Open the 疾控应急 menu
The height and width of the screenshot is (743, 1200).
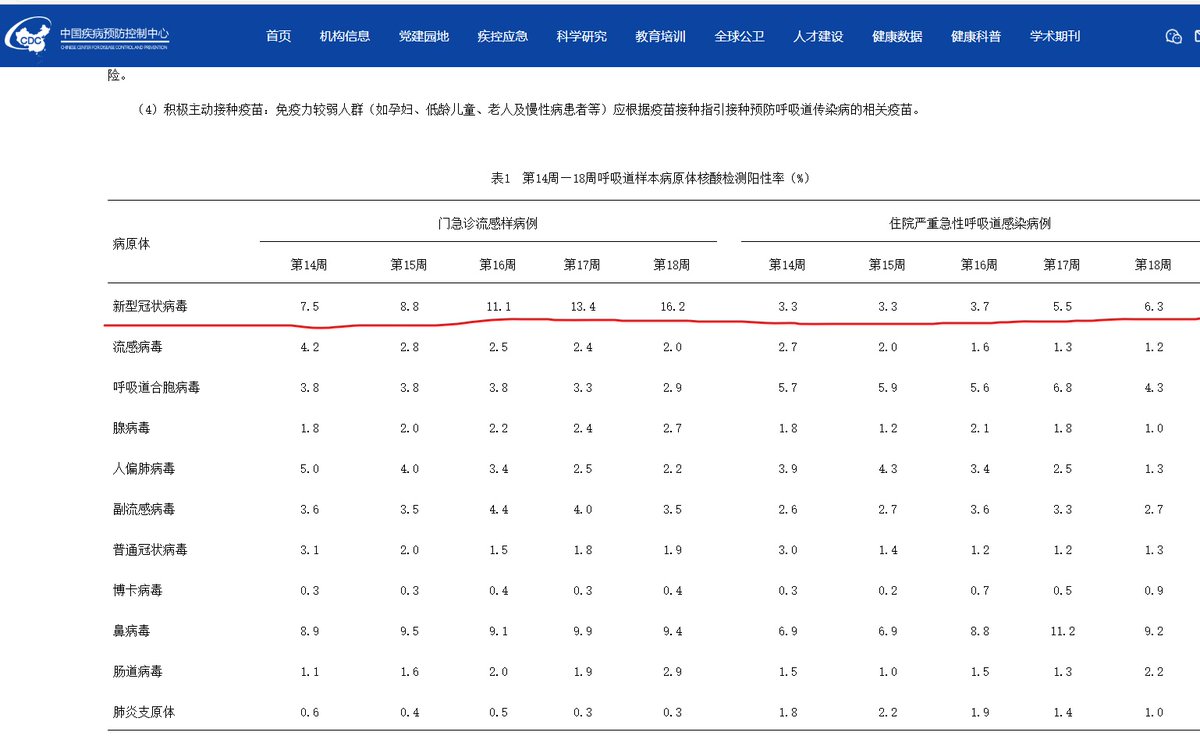tap(503, 36)
